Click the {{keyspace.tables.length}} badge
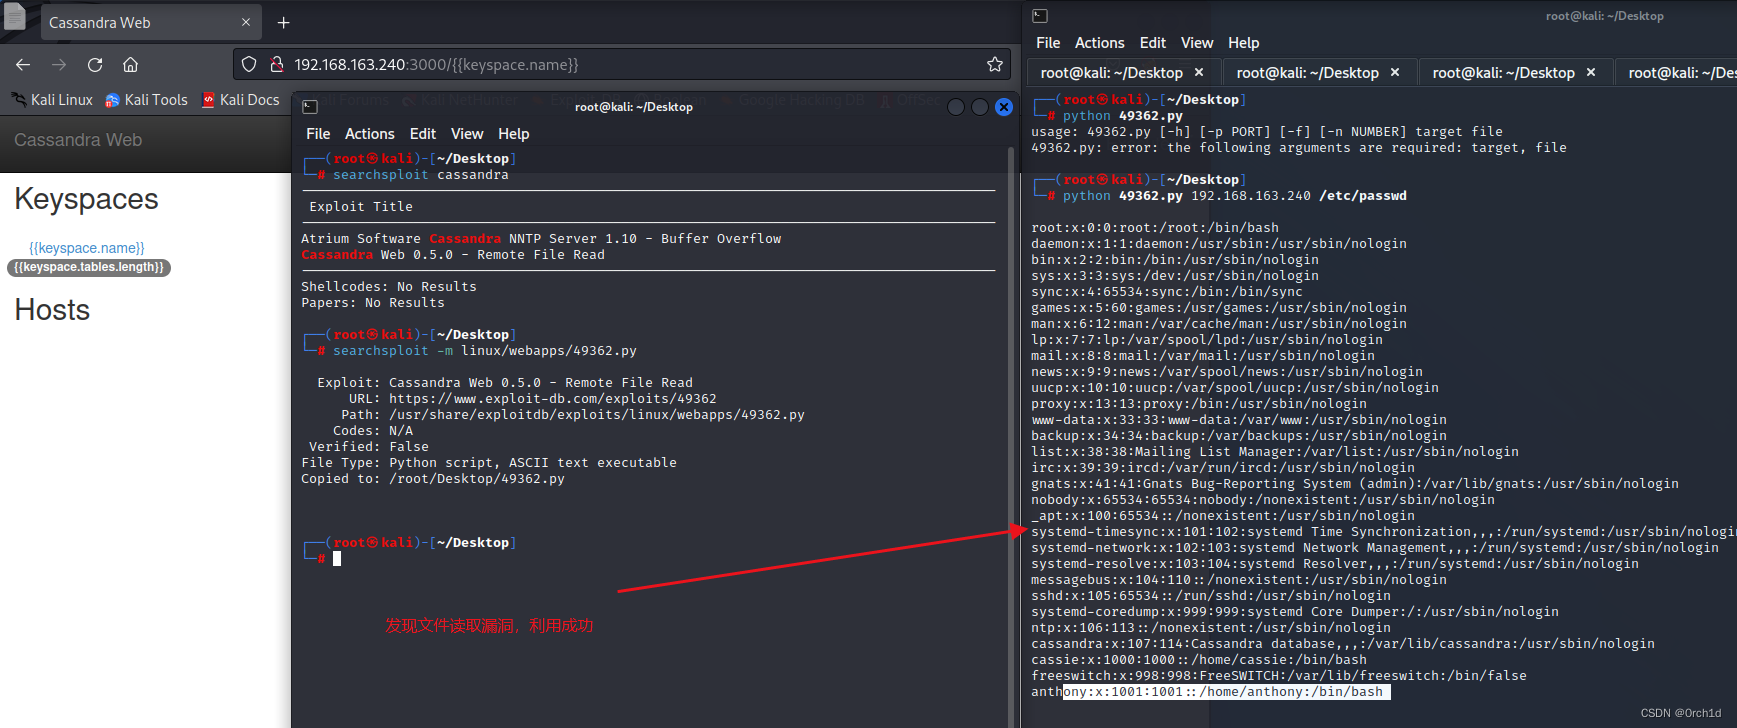Screen dimensions: 1737x728 (x=89, y=267)
